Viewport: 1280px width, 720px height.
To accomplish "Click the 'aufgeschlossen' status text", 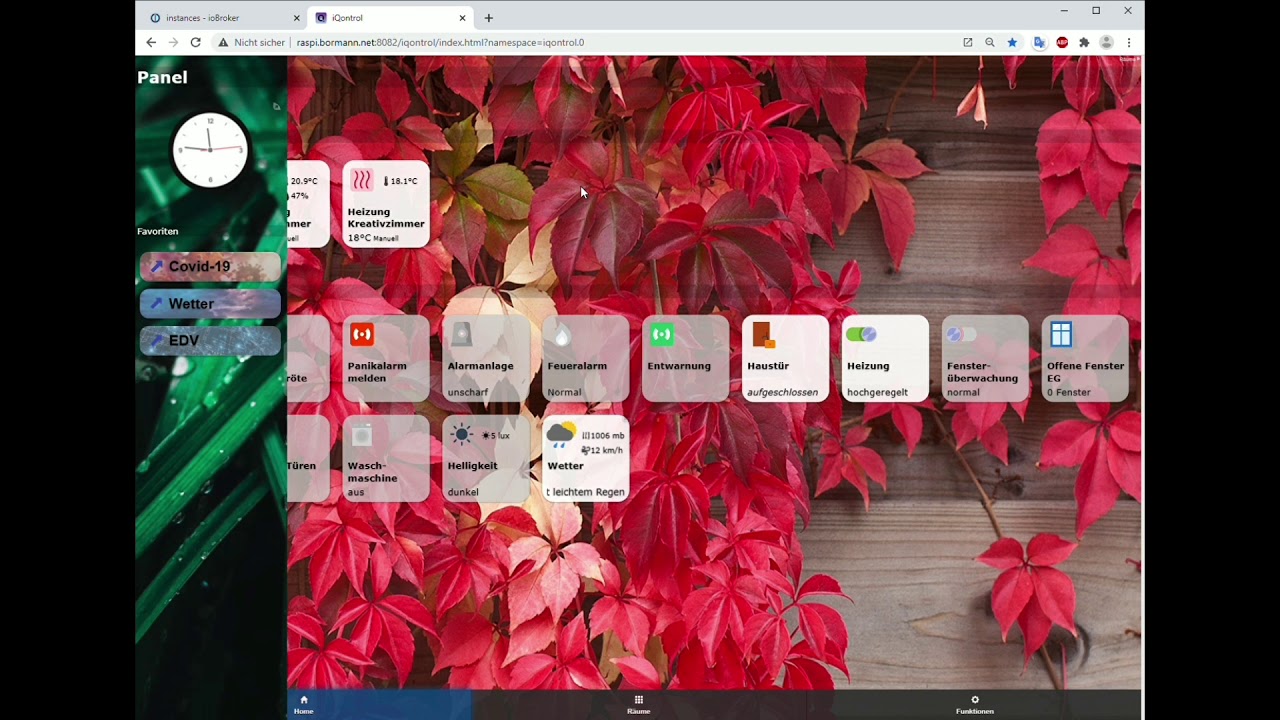I will tap(782, 392).
